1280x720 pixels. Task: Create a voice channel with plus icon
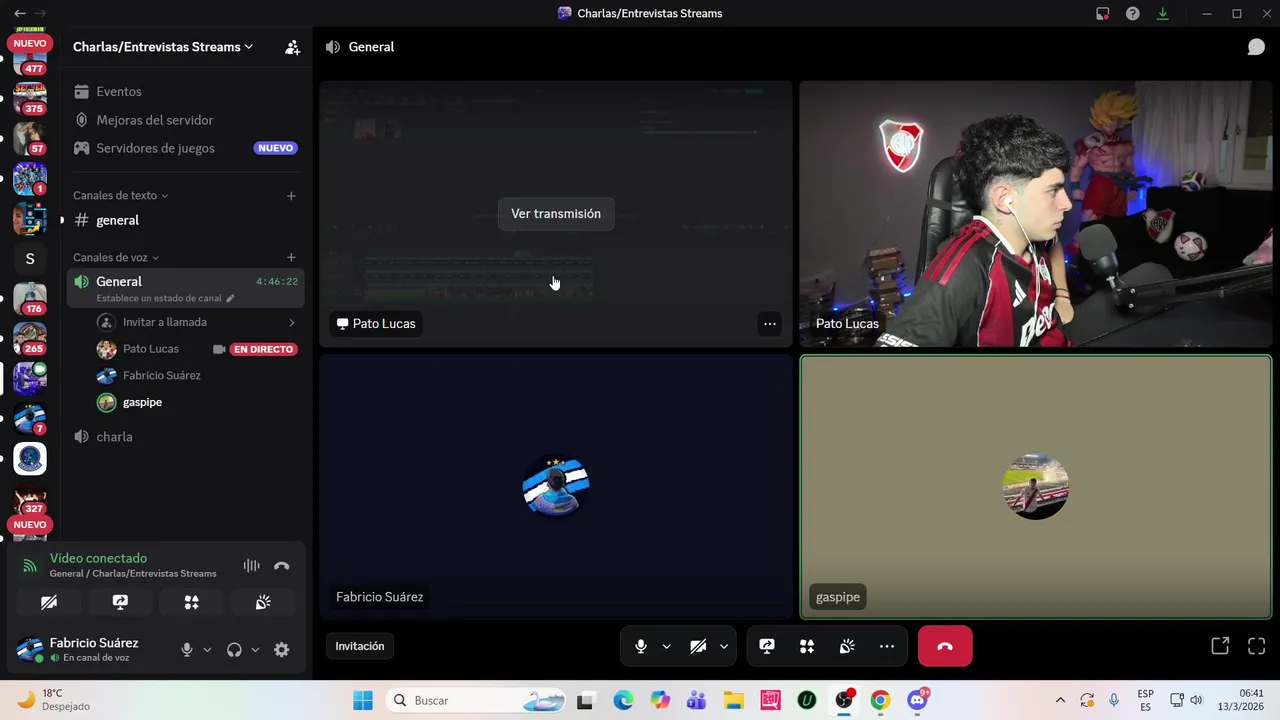coord(291,257)
